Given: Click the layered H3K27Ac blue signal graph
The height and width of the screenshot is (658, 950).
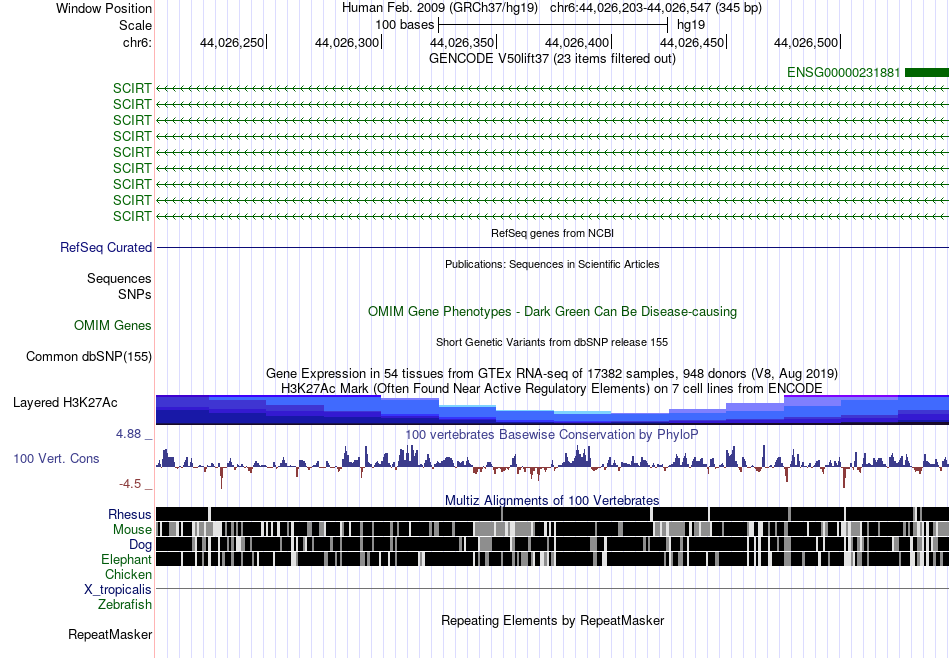Looking at the screenshot, I should click(553, 410).
